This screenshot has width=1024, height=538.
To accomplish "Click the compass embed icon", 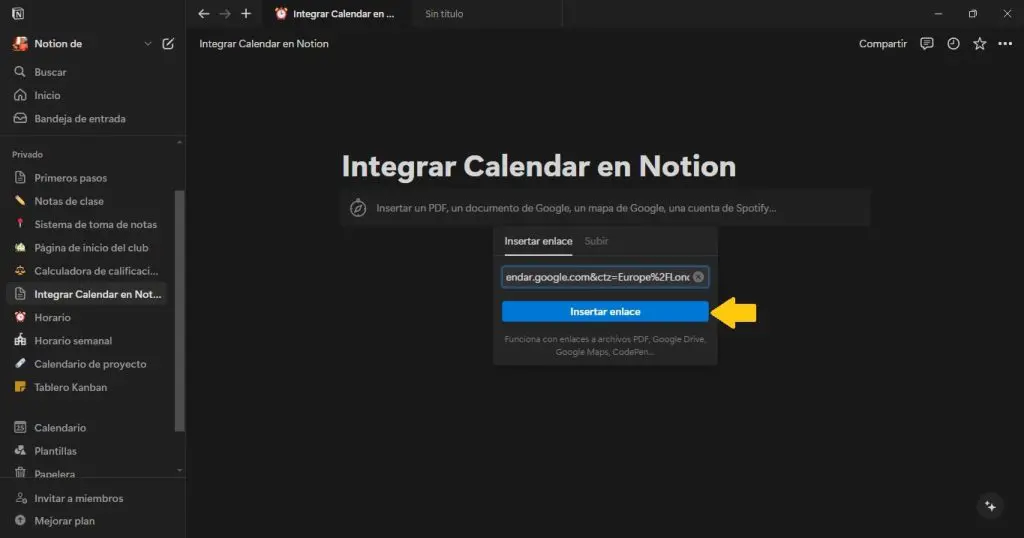I will point(358,208).
